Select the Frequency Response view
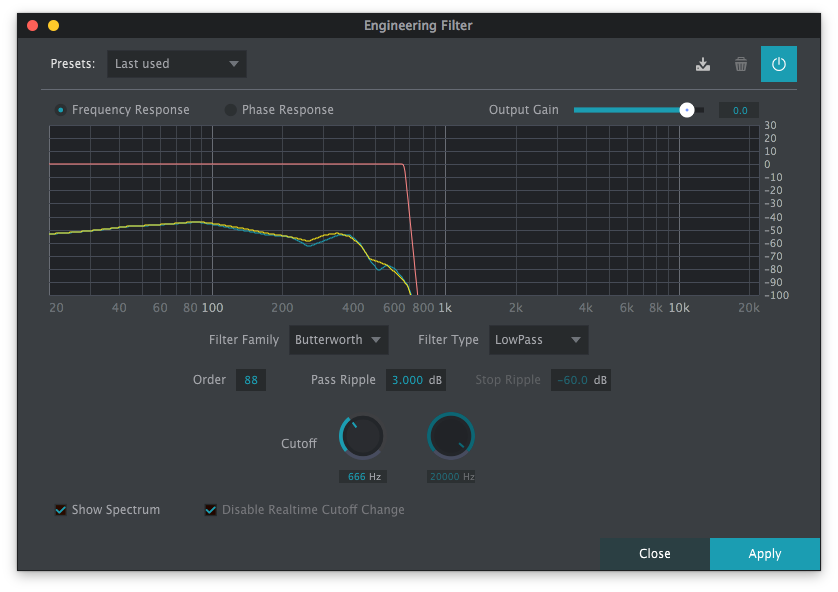This screenshot has height=592, width=838. pyautogui.click(x=58, y=110)
